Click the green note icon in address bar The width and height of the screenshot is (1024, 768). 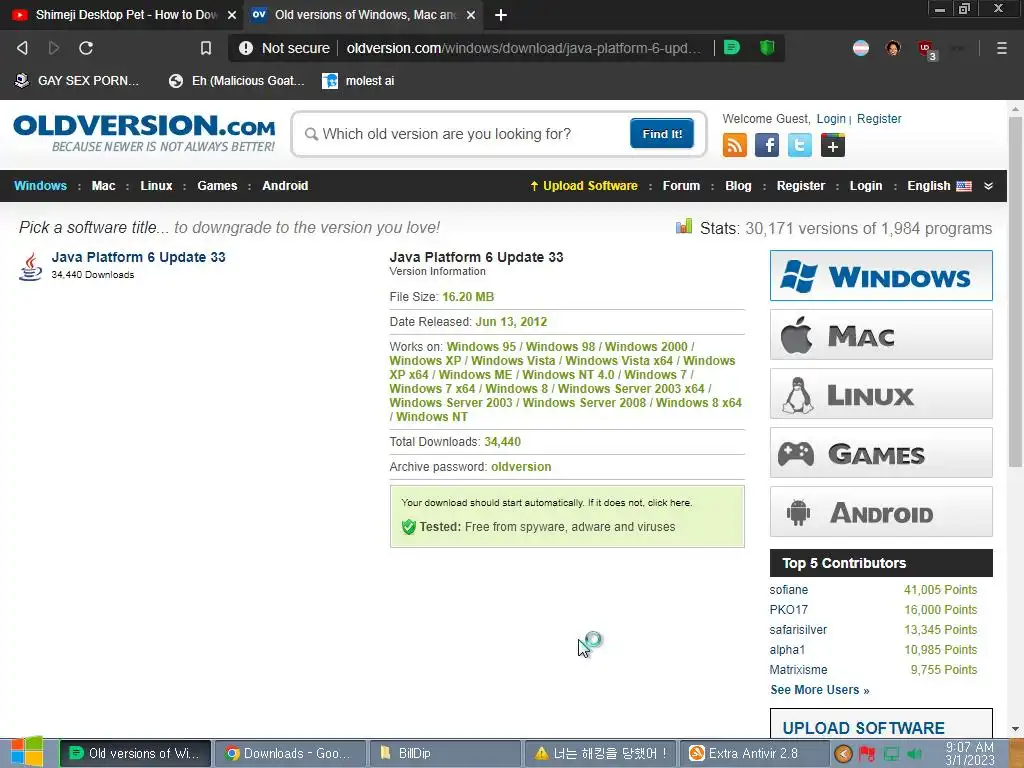point(732,47)
